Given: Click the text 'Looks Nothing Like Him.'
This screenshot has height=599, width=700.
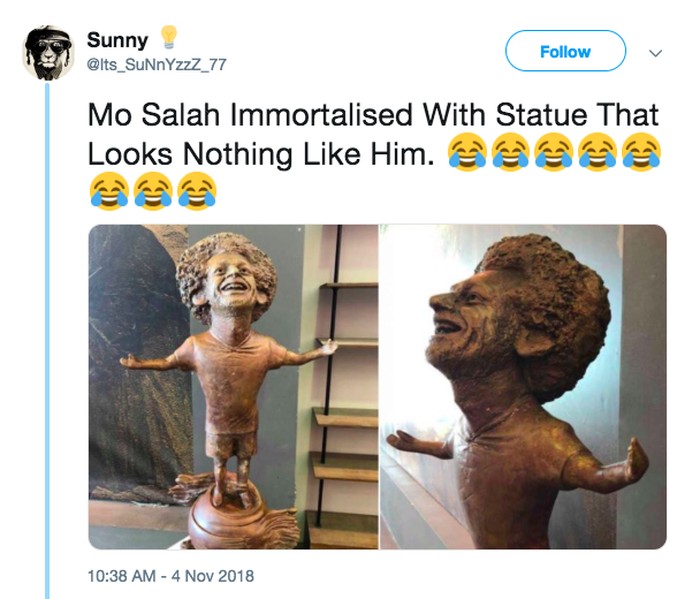Looking at the screenshot, I should click(260, 155).
